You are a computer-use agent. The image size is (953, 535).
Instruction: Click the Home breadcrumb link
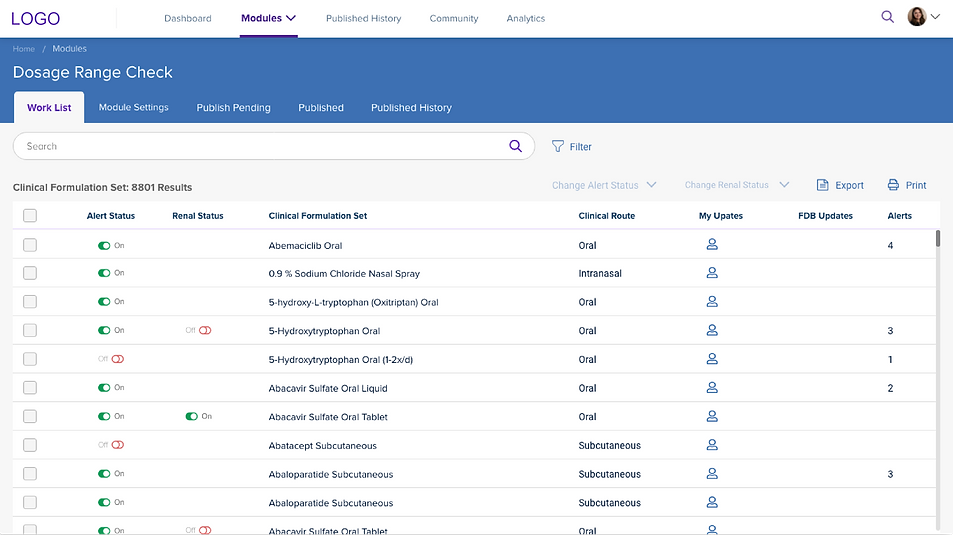click(x=24, y=49)
